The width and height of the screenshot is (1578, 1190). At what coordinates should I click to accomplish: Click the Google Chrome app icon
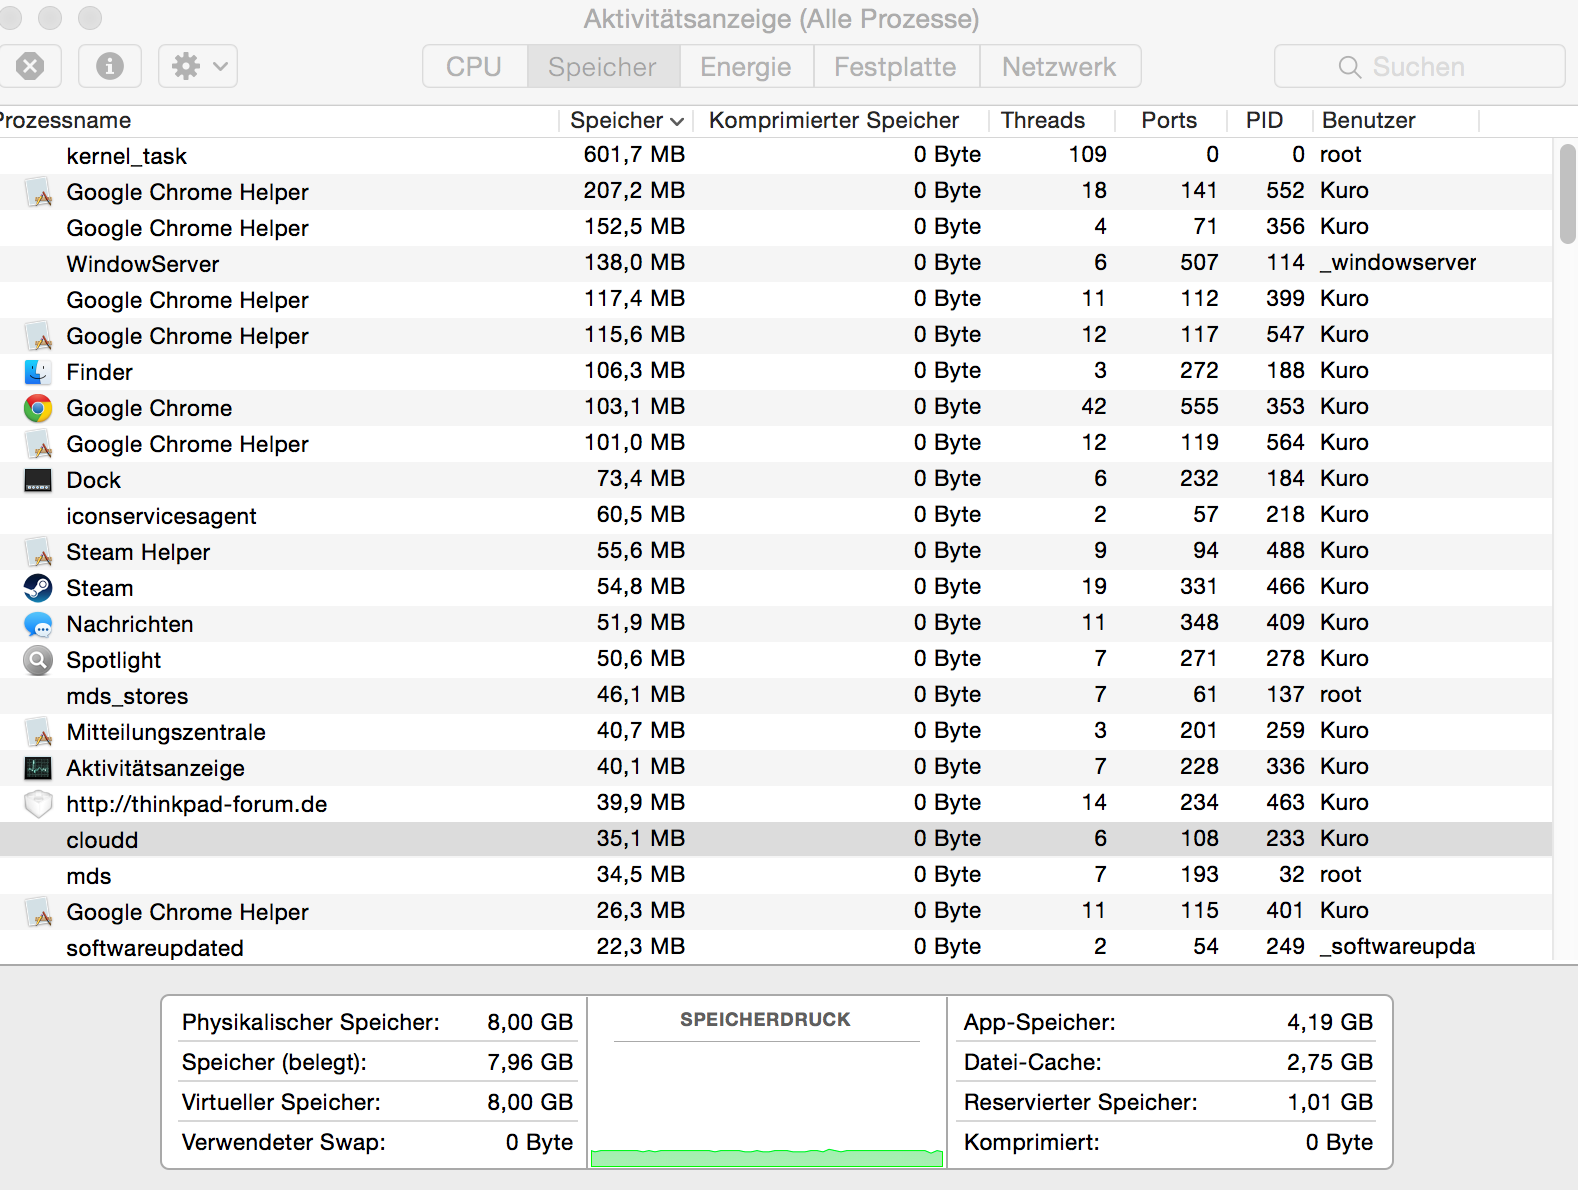38,408
